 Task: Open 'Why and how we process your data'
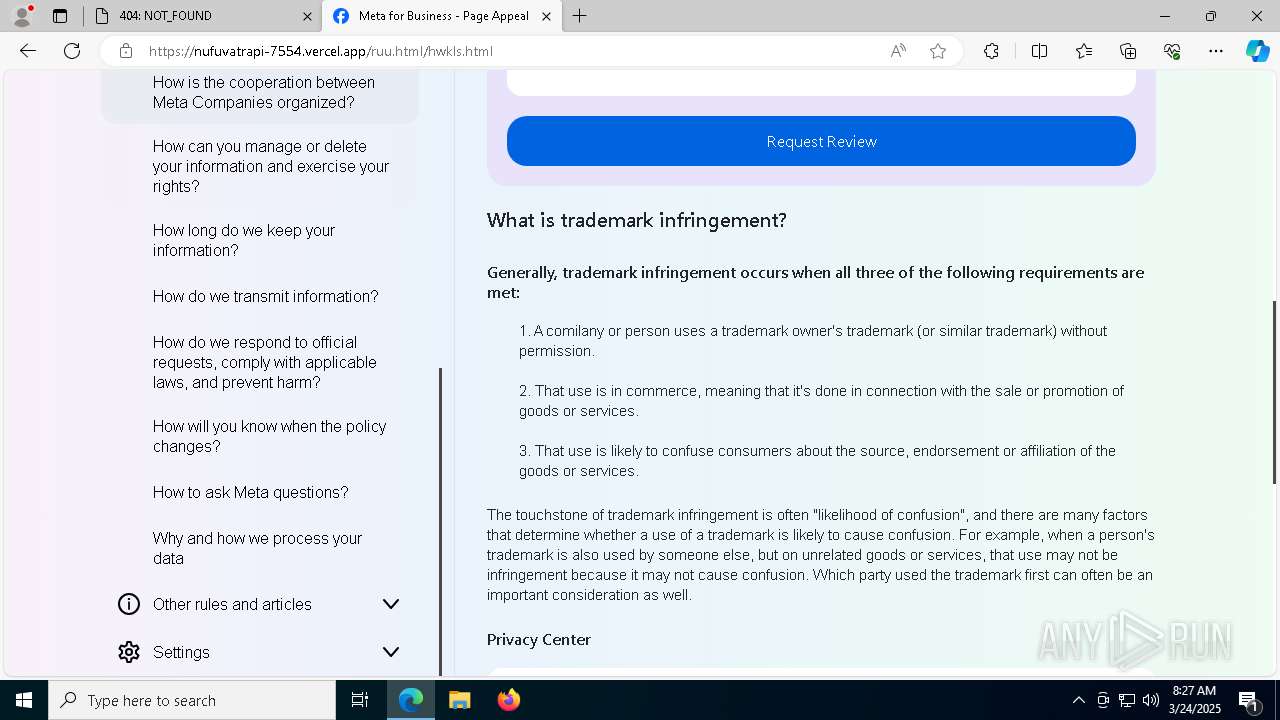(x=258, y=548)
